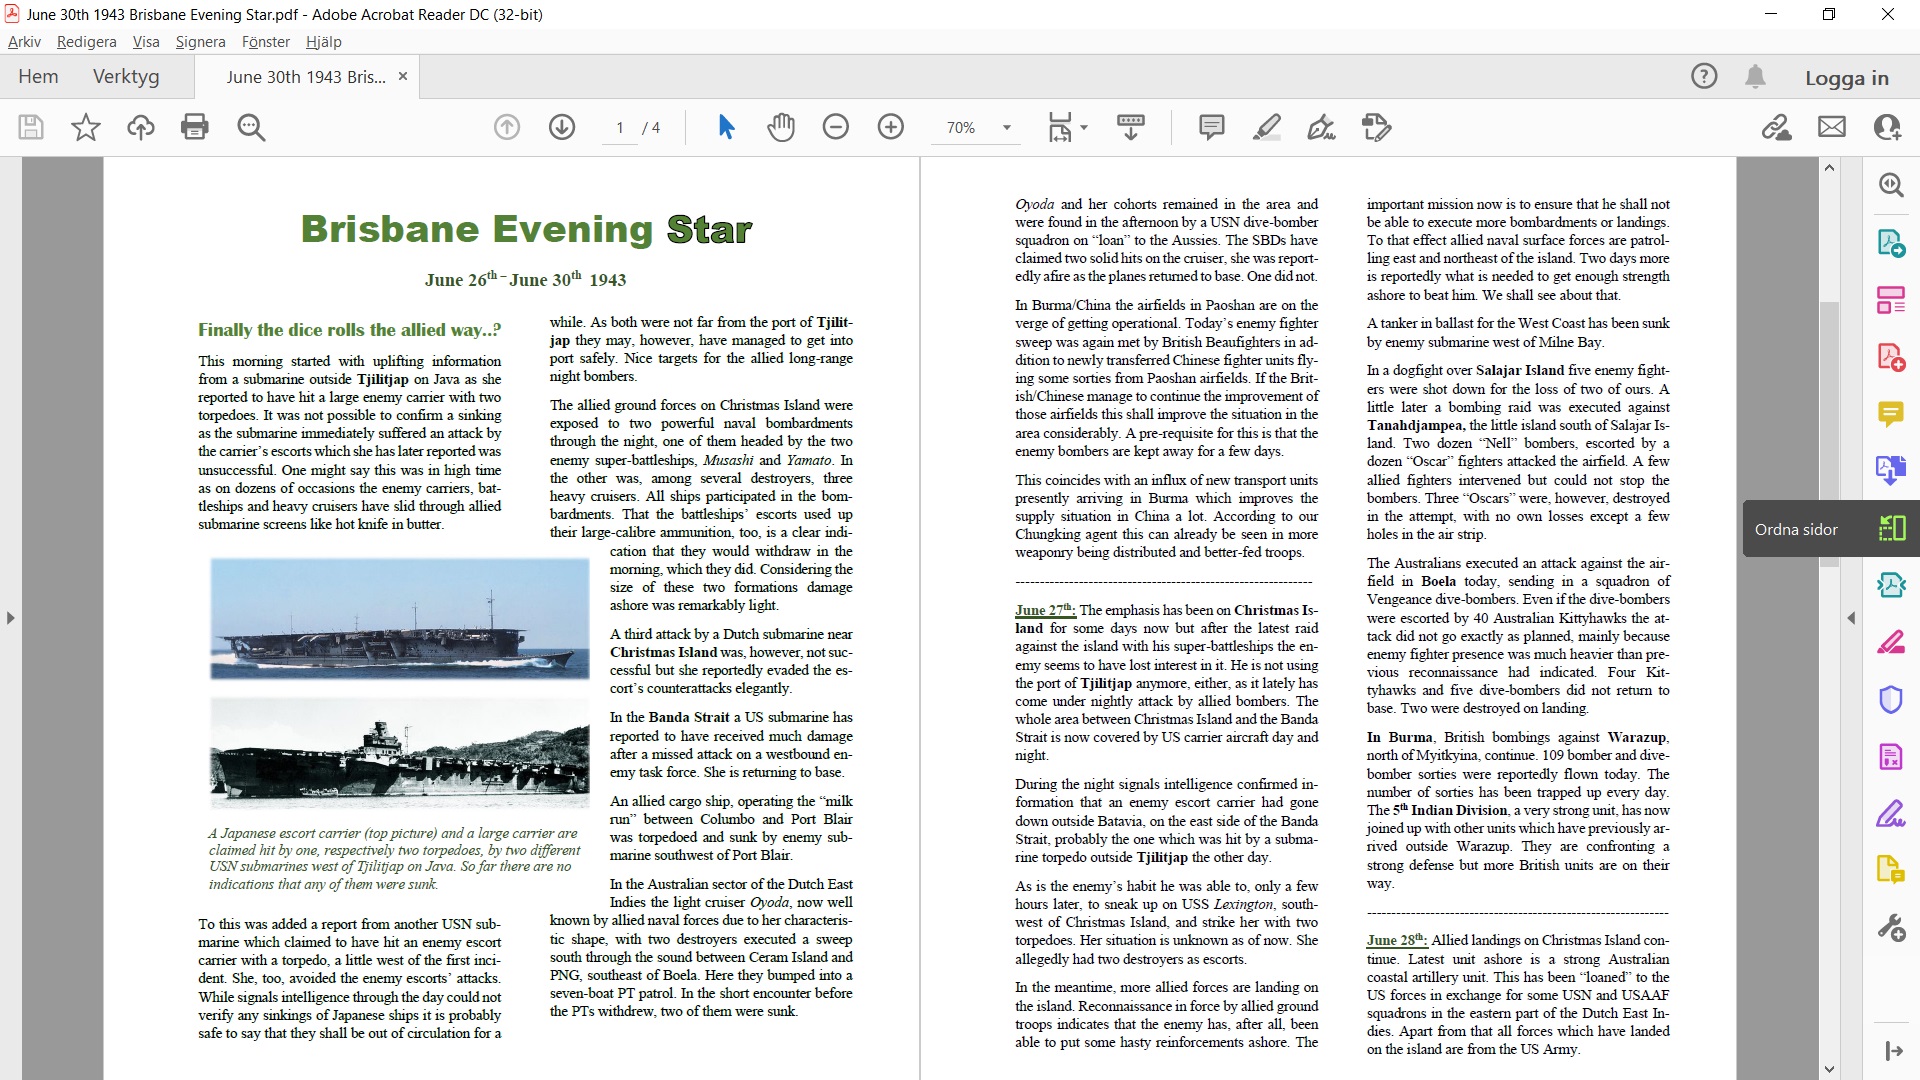The width and height of the screenshot is (1920, 1080).
Task: Select the June 30th 1943 Bris... document tab
Action: click(x=306, y=77)
